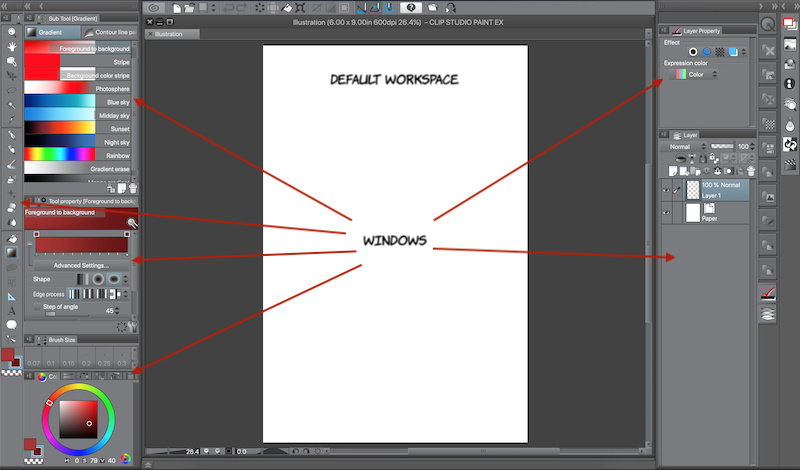Screen dimensions: 800x470
Task: Toggle lock layer icon
Action: [703, 159]
